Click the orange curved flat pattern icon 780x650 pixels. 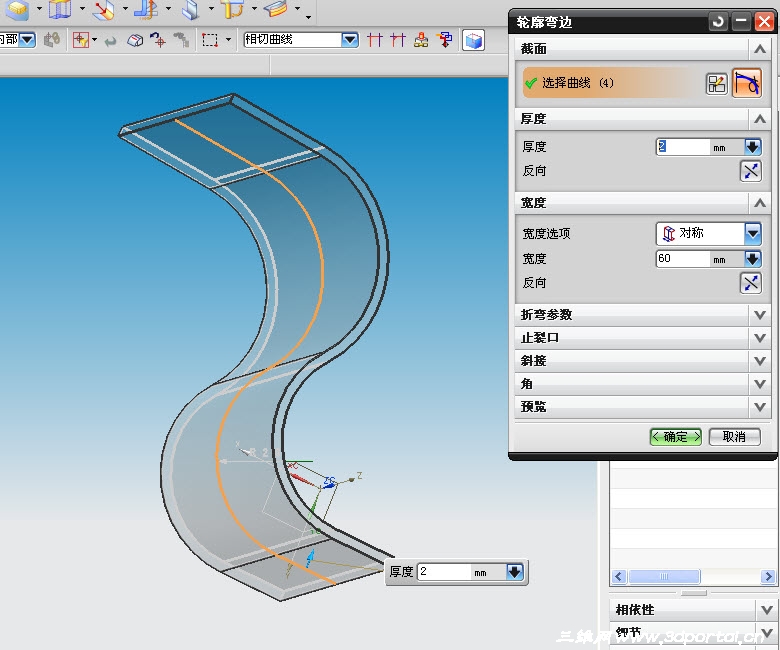[276, 9]
